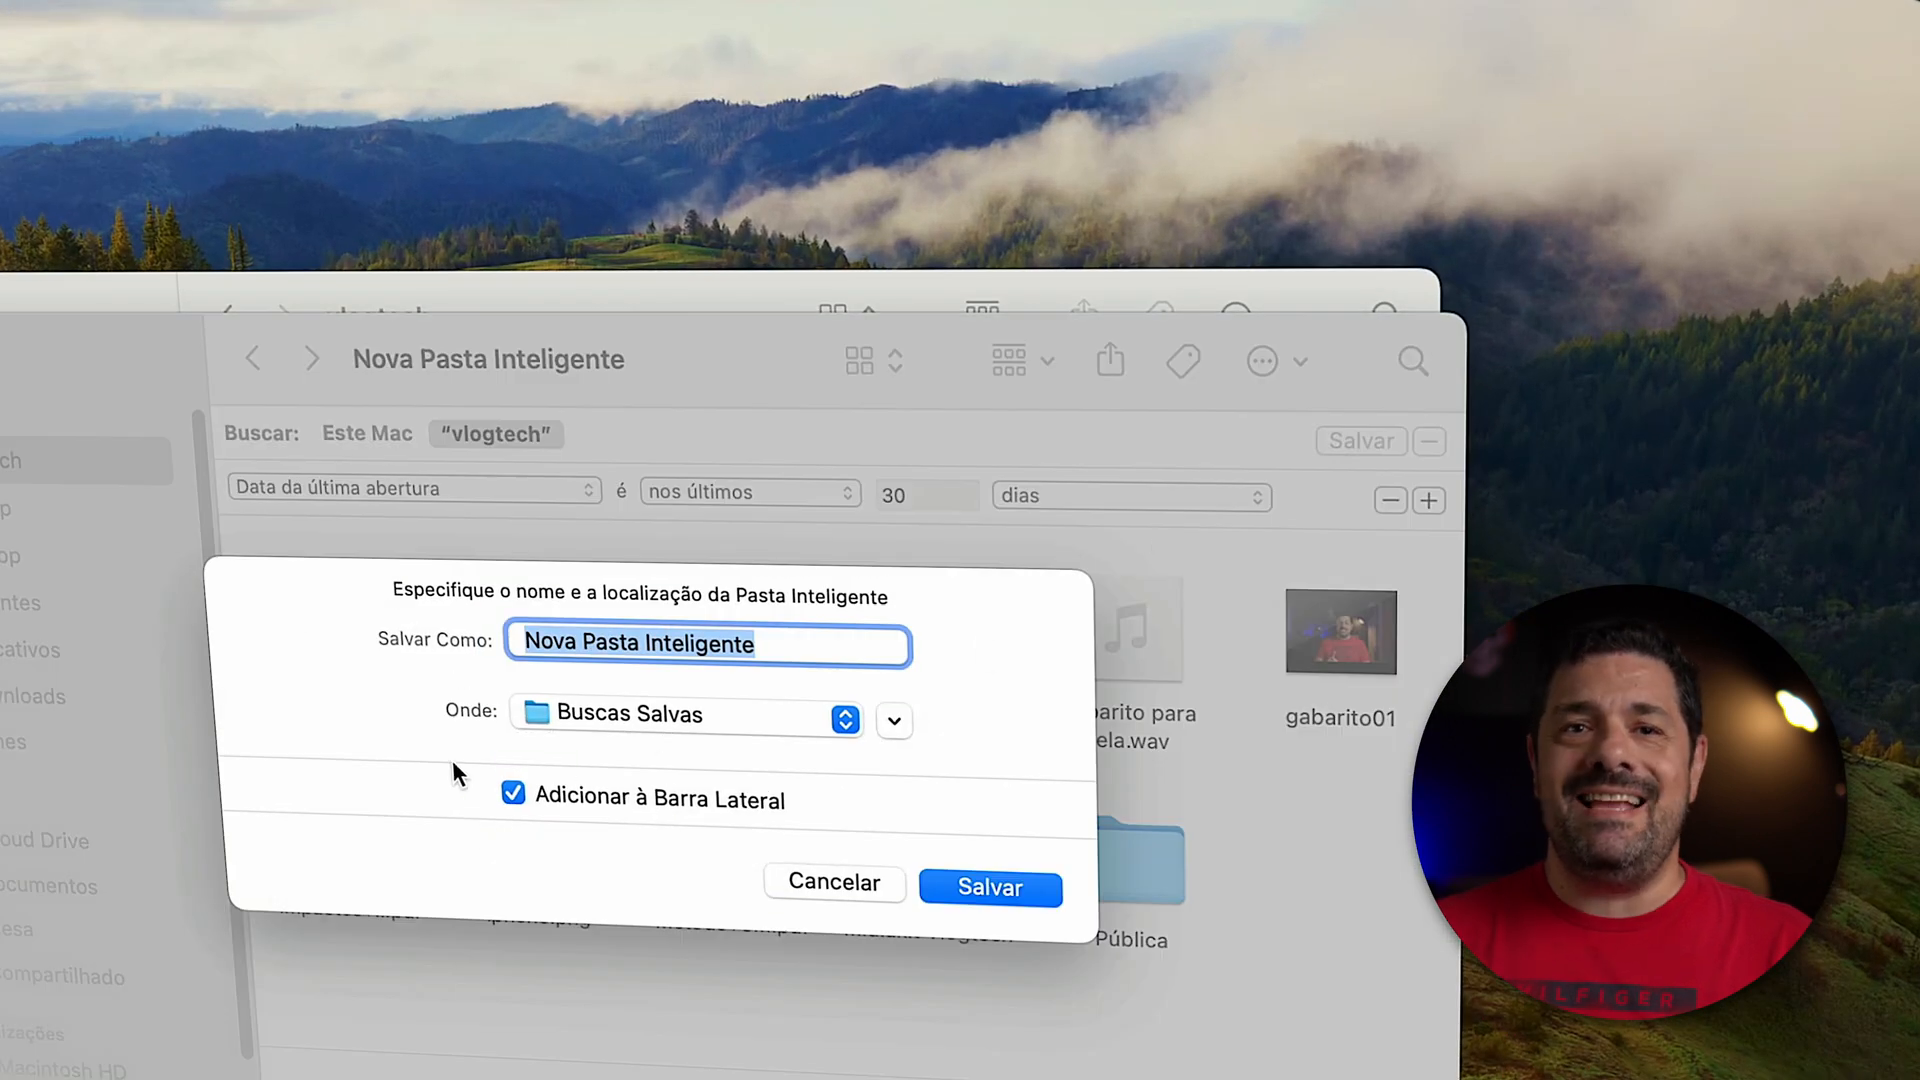Image resolution: width=1920 pixels, height=1080 pixels.
Task: Select the "vlogtech" search scope
Action: pyautogui.click(x=496, y=434)
